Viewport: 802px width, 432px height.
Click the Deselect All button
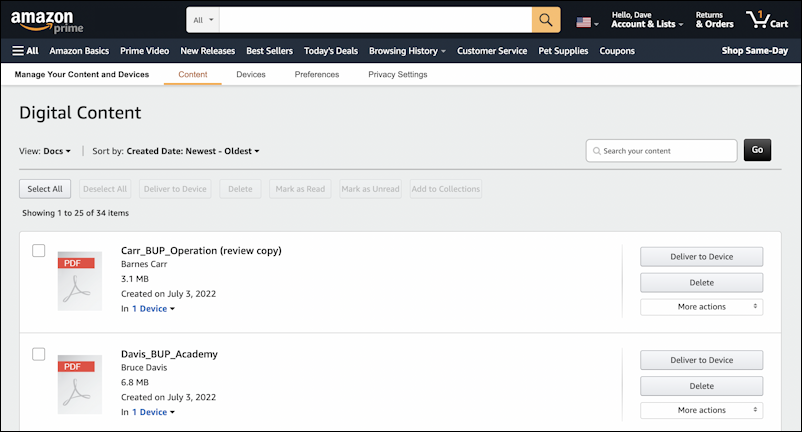(105, 189)
